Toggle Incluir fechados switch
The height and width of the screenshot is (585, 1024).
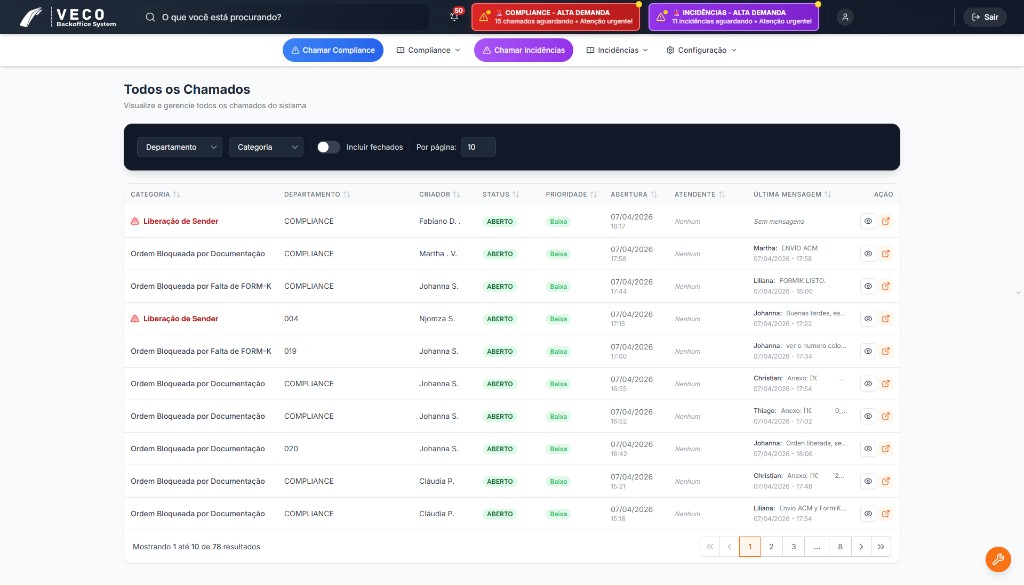click(x=328, y=147)
